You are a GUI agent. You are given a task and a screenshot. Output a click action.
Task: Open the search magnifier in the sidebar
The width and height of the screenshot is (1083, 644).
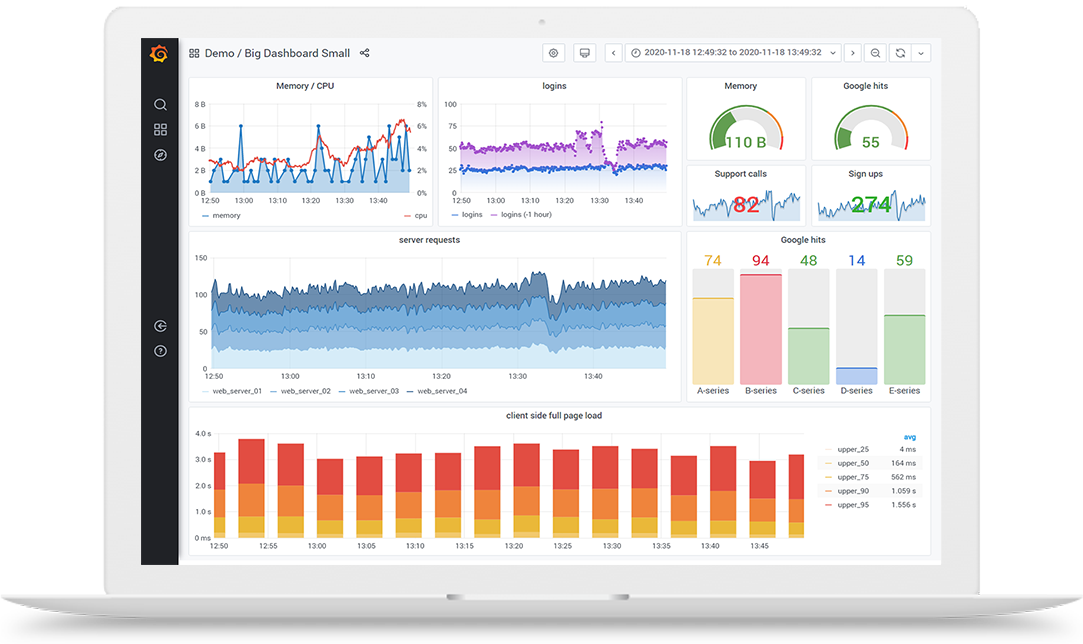[x=160, y=104]
